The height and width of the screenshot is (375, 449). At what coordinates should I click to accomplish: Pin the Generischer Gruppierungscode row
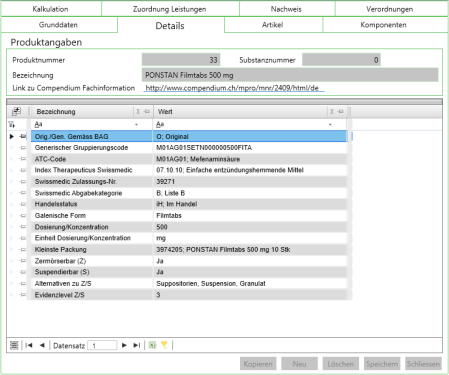[x=23, y=148]
